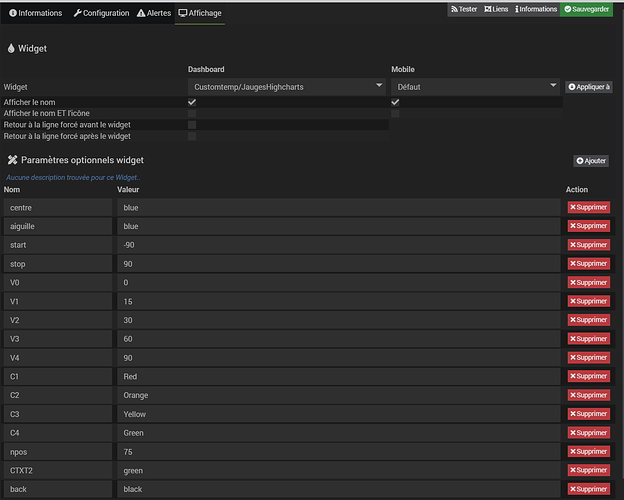Screen dimensions: 624x500
Task: Click the name field 'V4'
Action: click(58, 358)
